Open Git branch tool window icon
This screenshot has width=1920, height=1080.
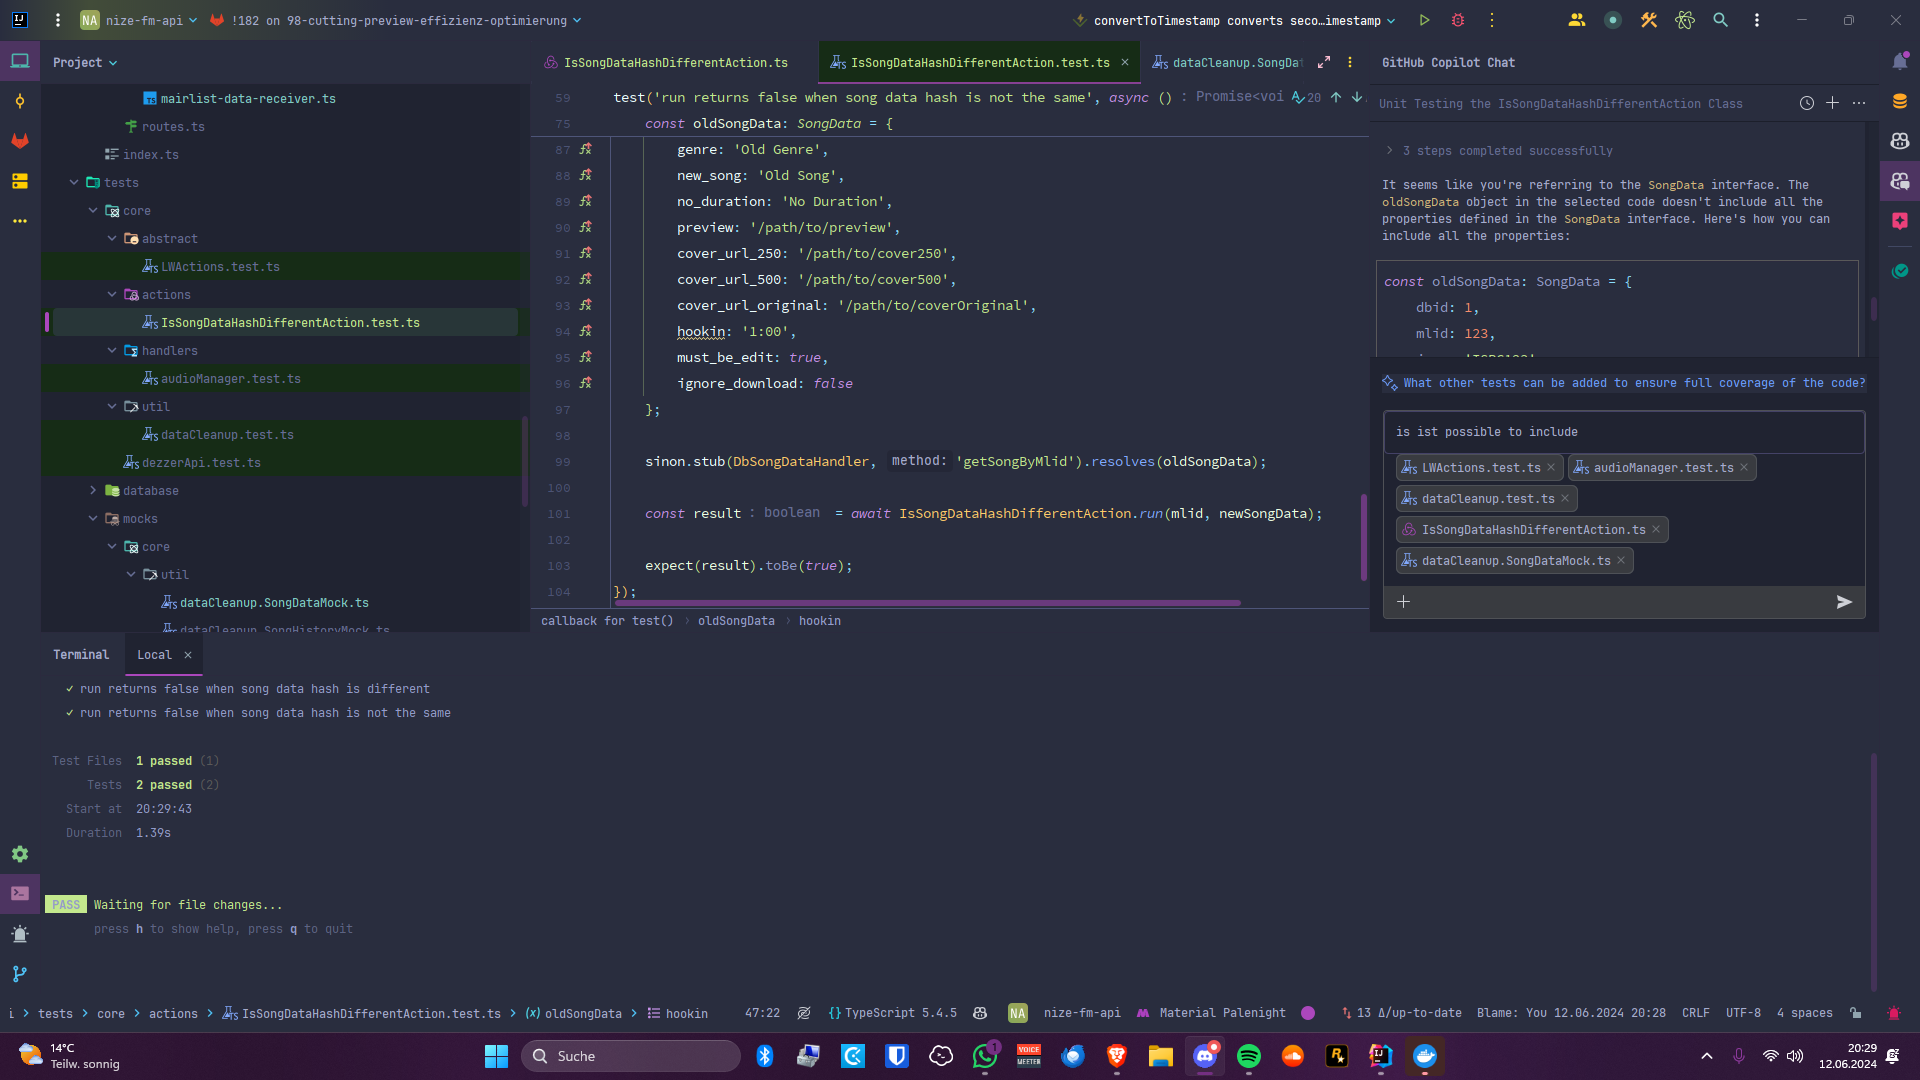pyautogui.click(x=20, y=973)
